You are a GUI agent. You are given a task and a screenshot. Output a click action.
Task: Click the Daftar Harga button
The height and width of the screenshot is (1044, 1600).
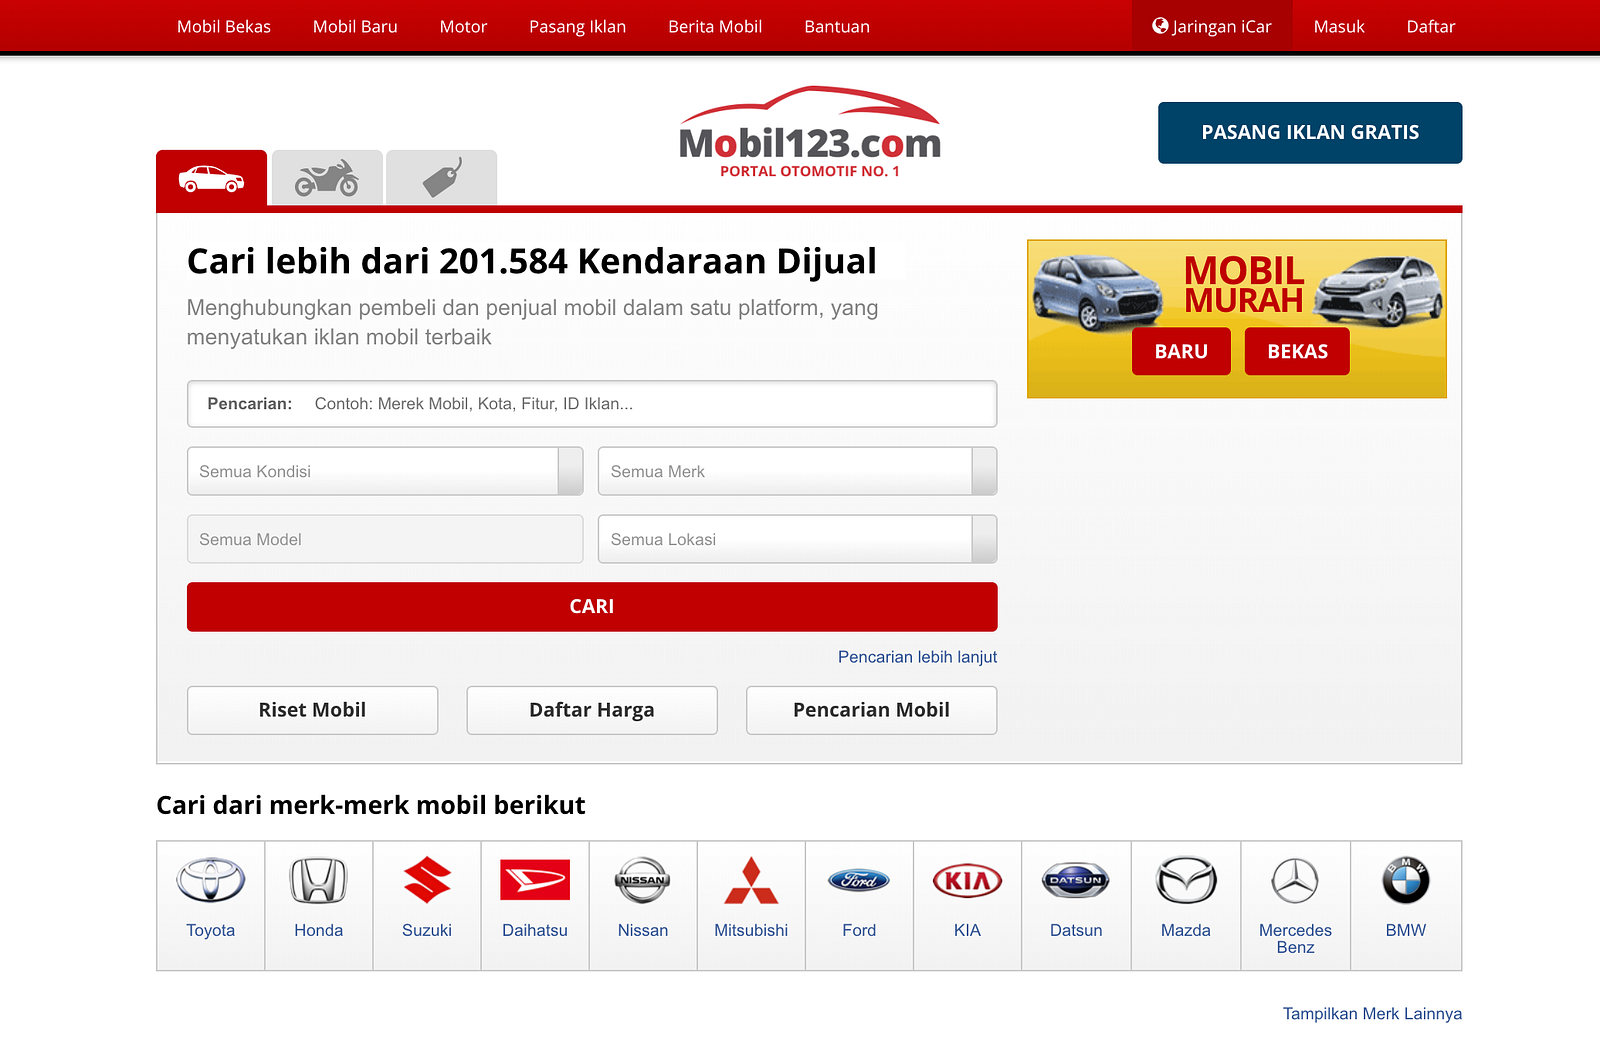pyautogui.click(x=592, y=710)
